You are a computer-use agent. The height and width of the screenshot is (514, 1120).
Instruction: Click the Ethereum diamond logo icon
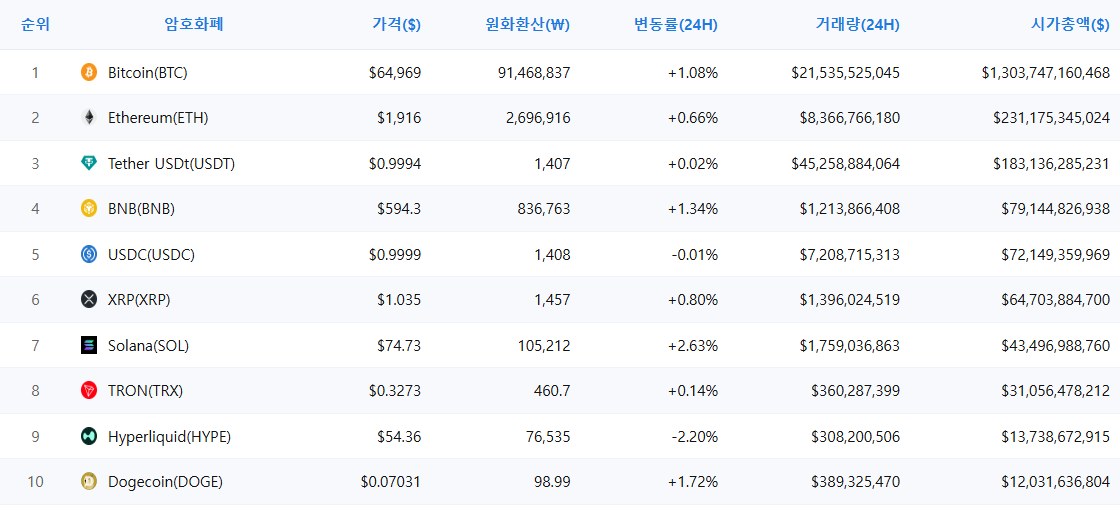tap(89, 118)
